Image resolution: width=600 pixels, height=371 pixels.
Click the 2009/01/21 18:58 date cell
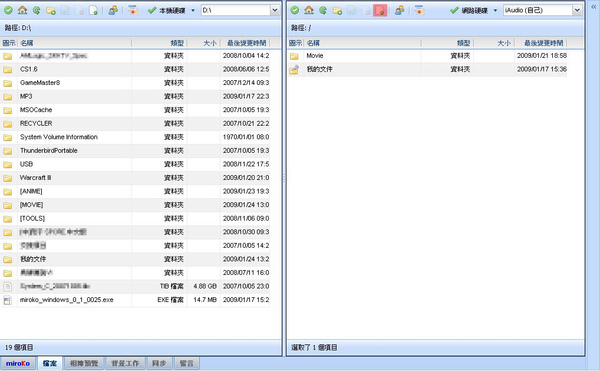(x=542, y=56)
